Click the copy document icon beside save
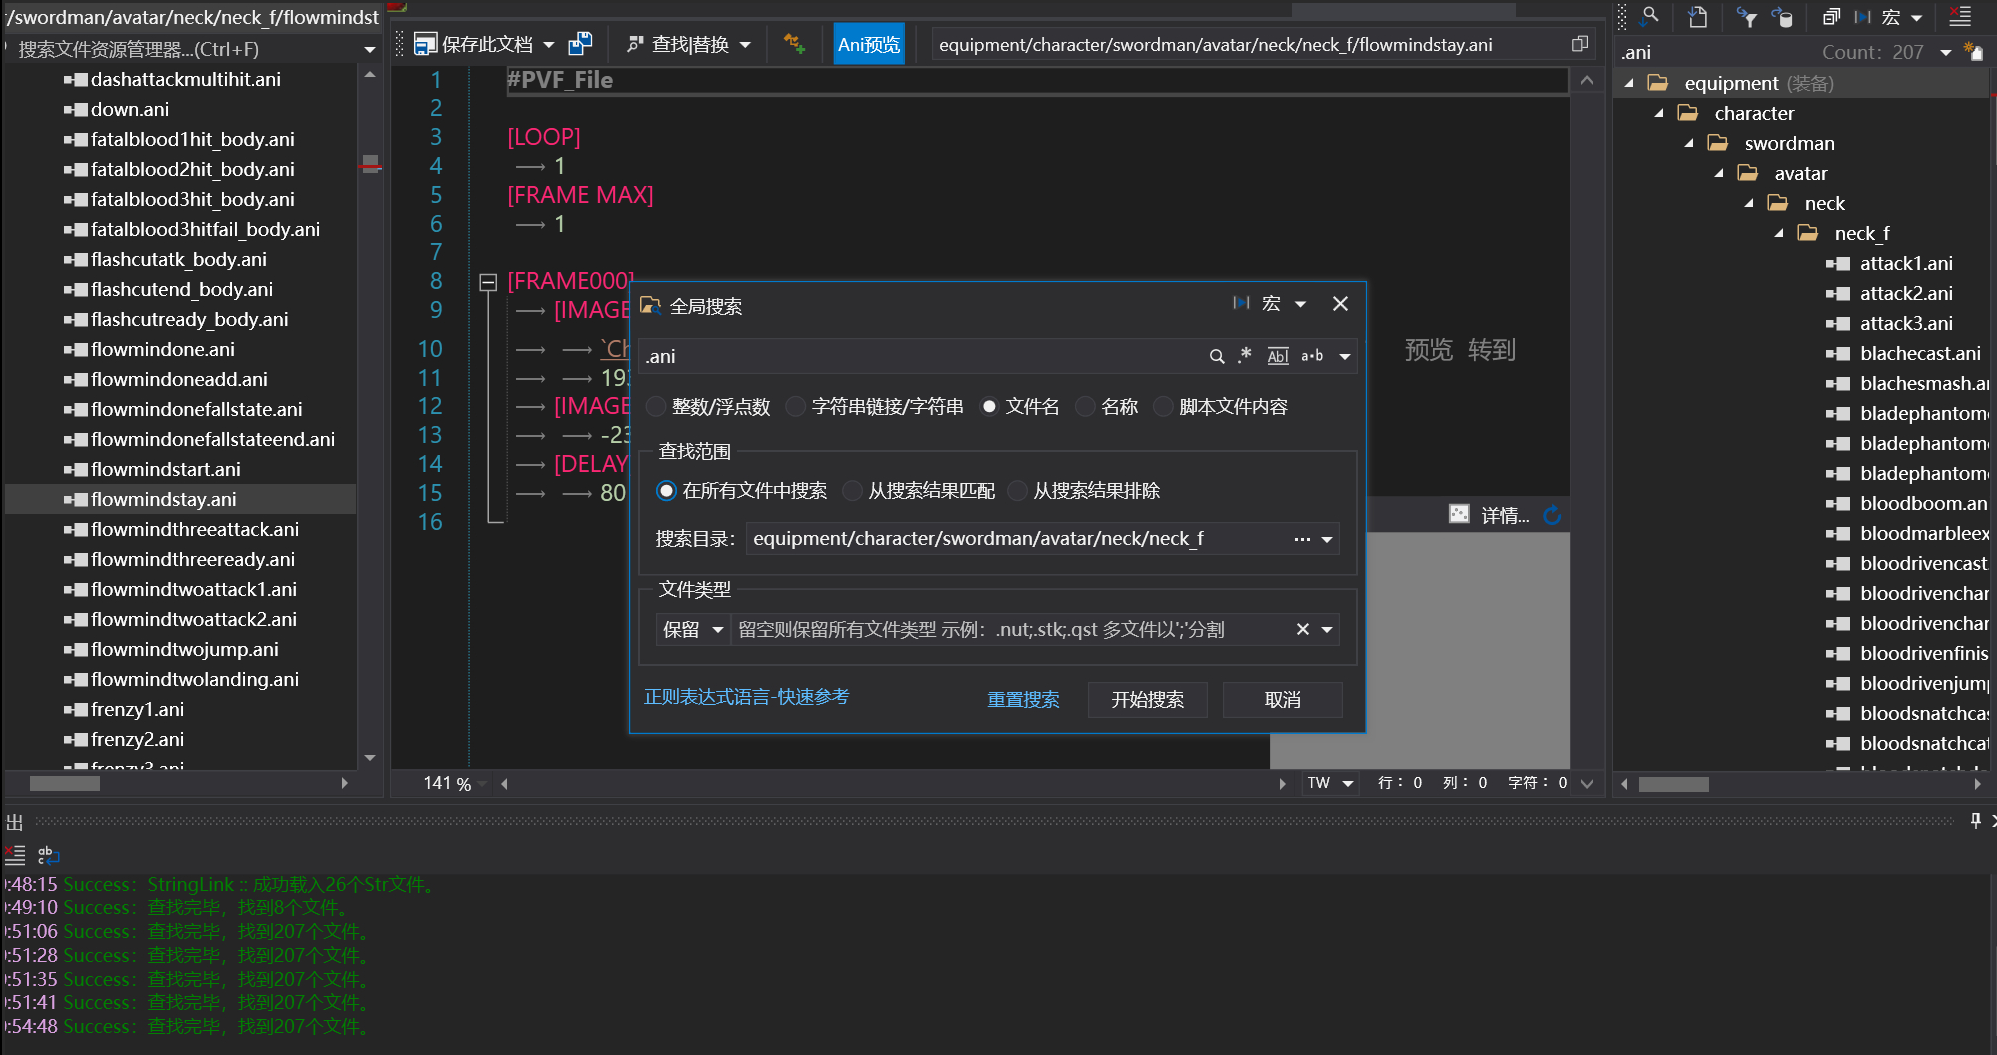The image size is (1997, 1055). 580,43
